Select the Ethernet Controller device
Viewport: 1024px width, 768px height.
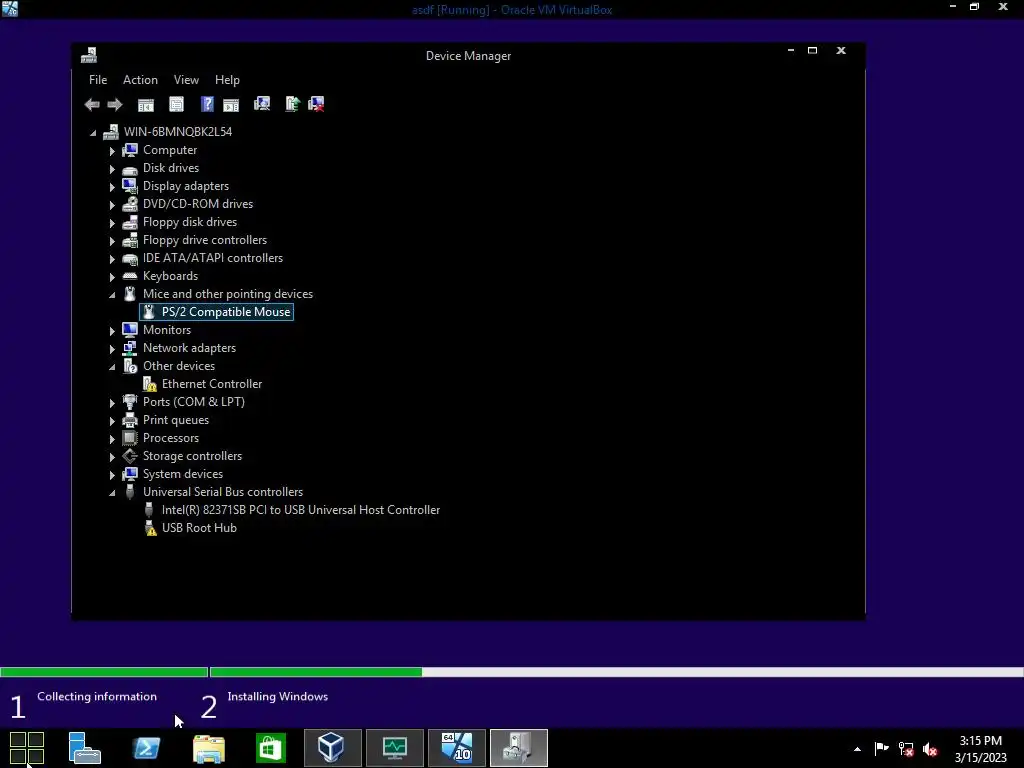point(212,384)
